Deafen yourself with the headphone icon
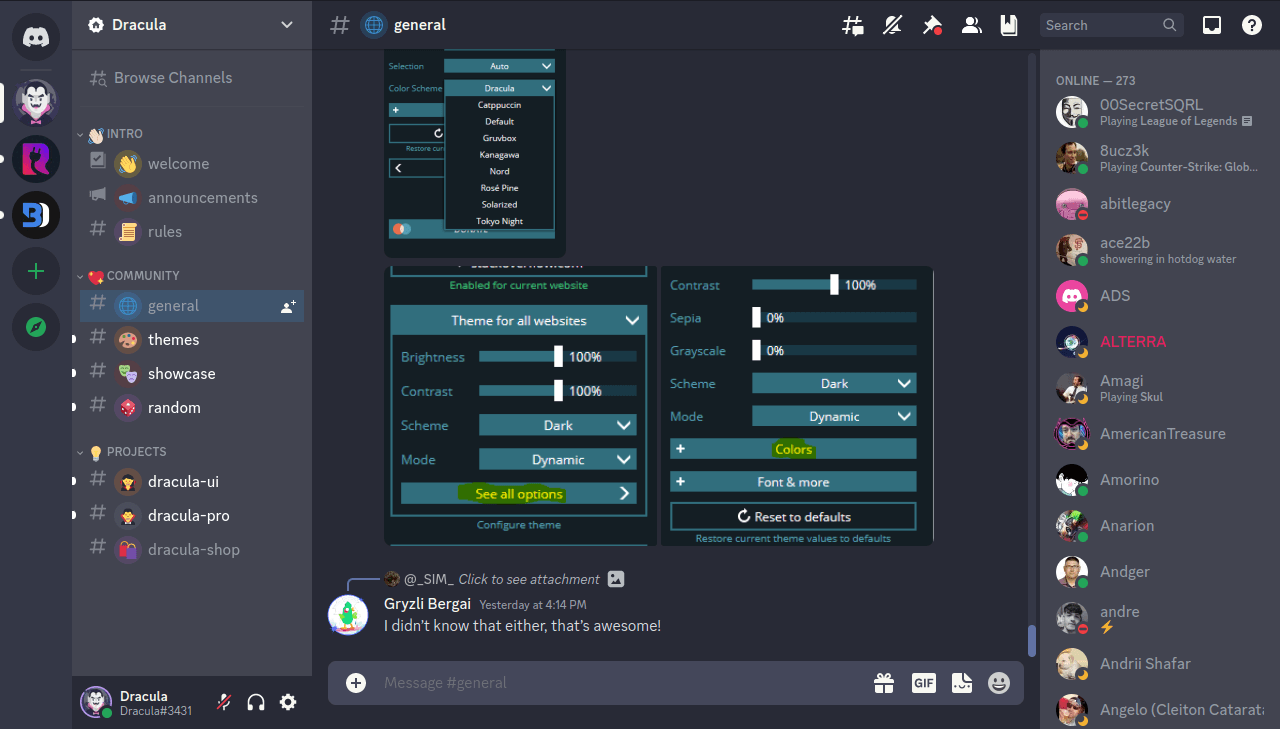 point(256,702)
